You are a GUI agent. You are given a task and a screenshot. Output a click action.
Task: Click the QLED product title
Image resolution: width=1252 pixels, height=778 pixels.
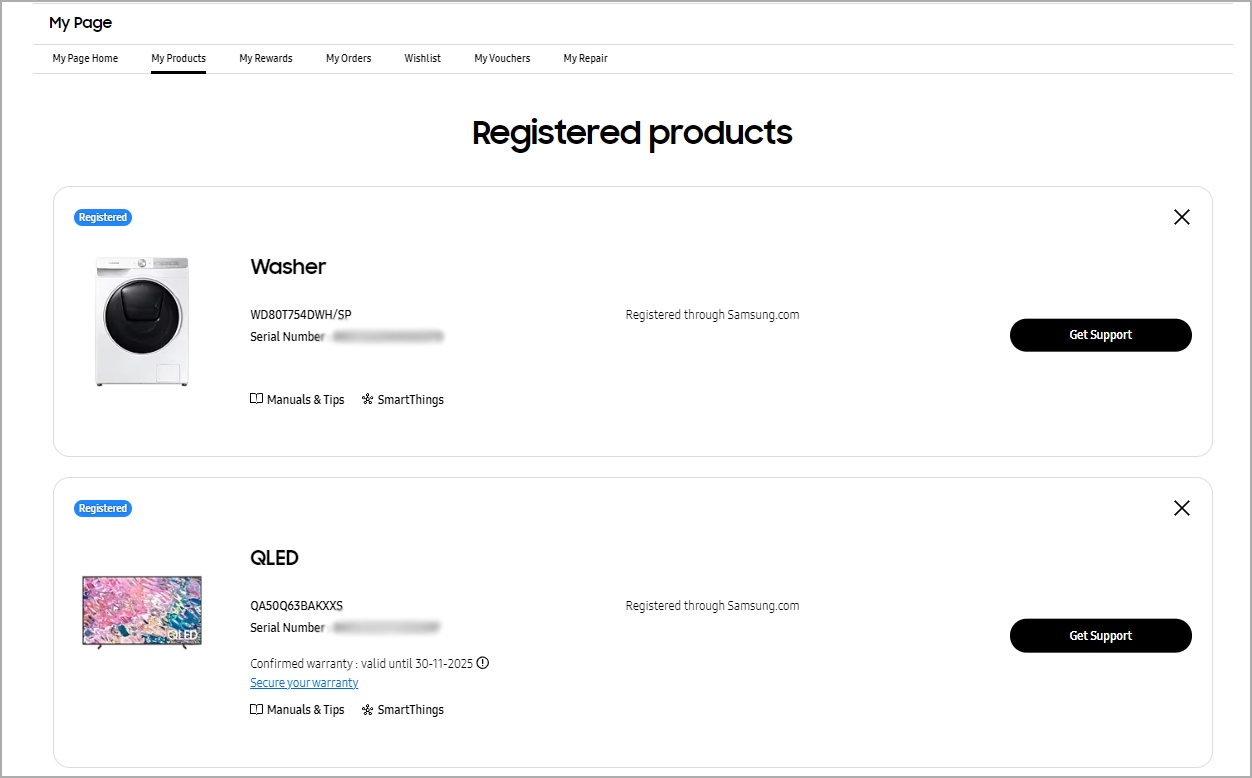(x=274, y=558)
